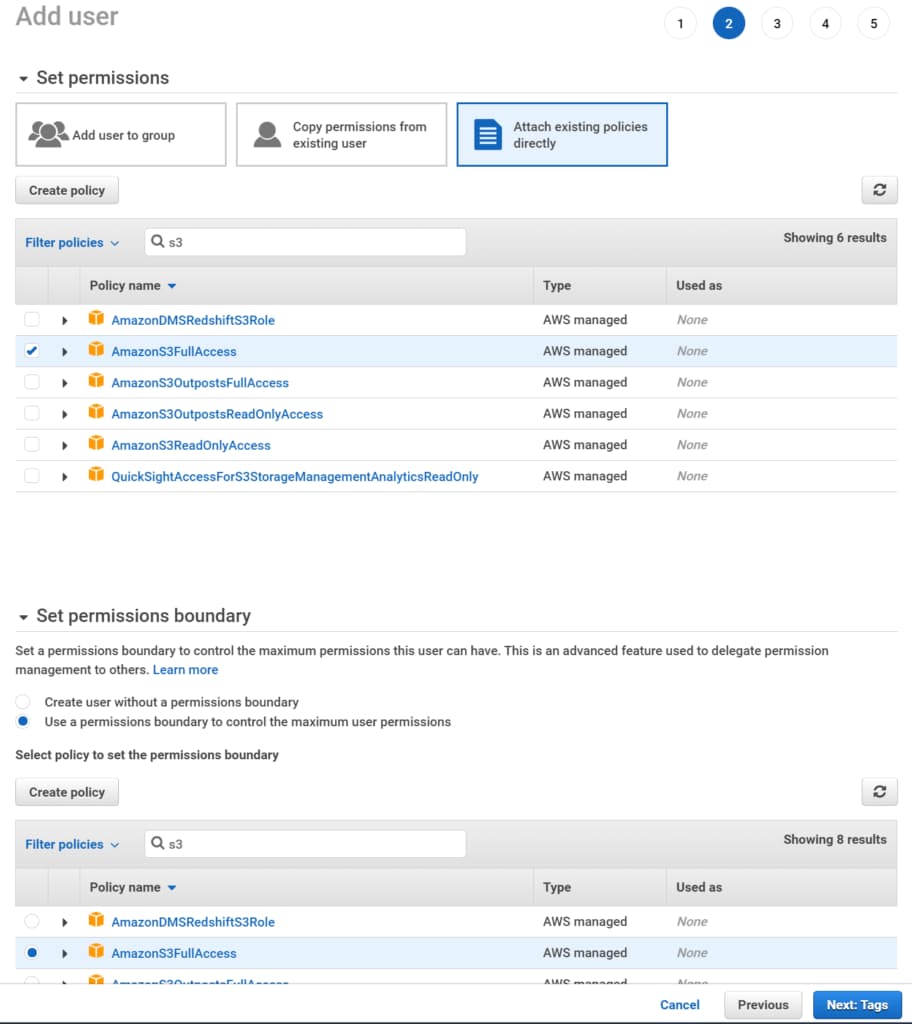Click the boundary list AmazonDMSRedshiftS3Role policy icon

[x=96, y=920]
